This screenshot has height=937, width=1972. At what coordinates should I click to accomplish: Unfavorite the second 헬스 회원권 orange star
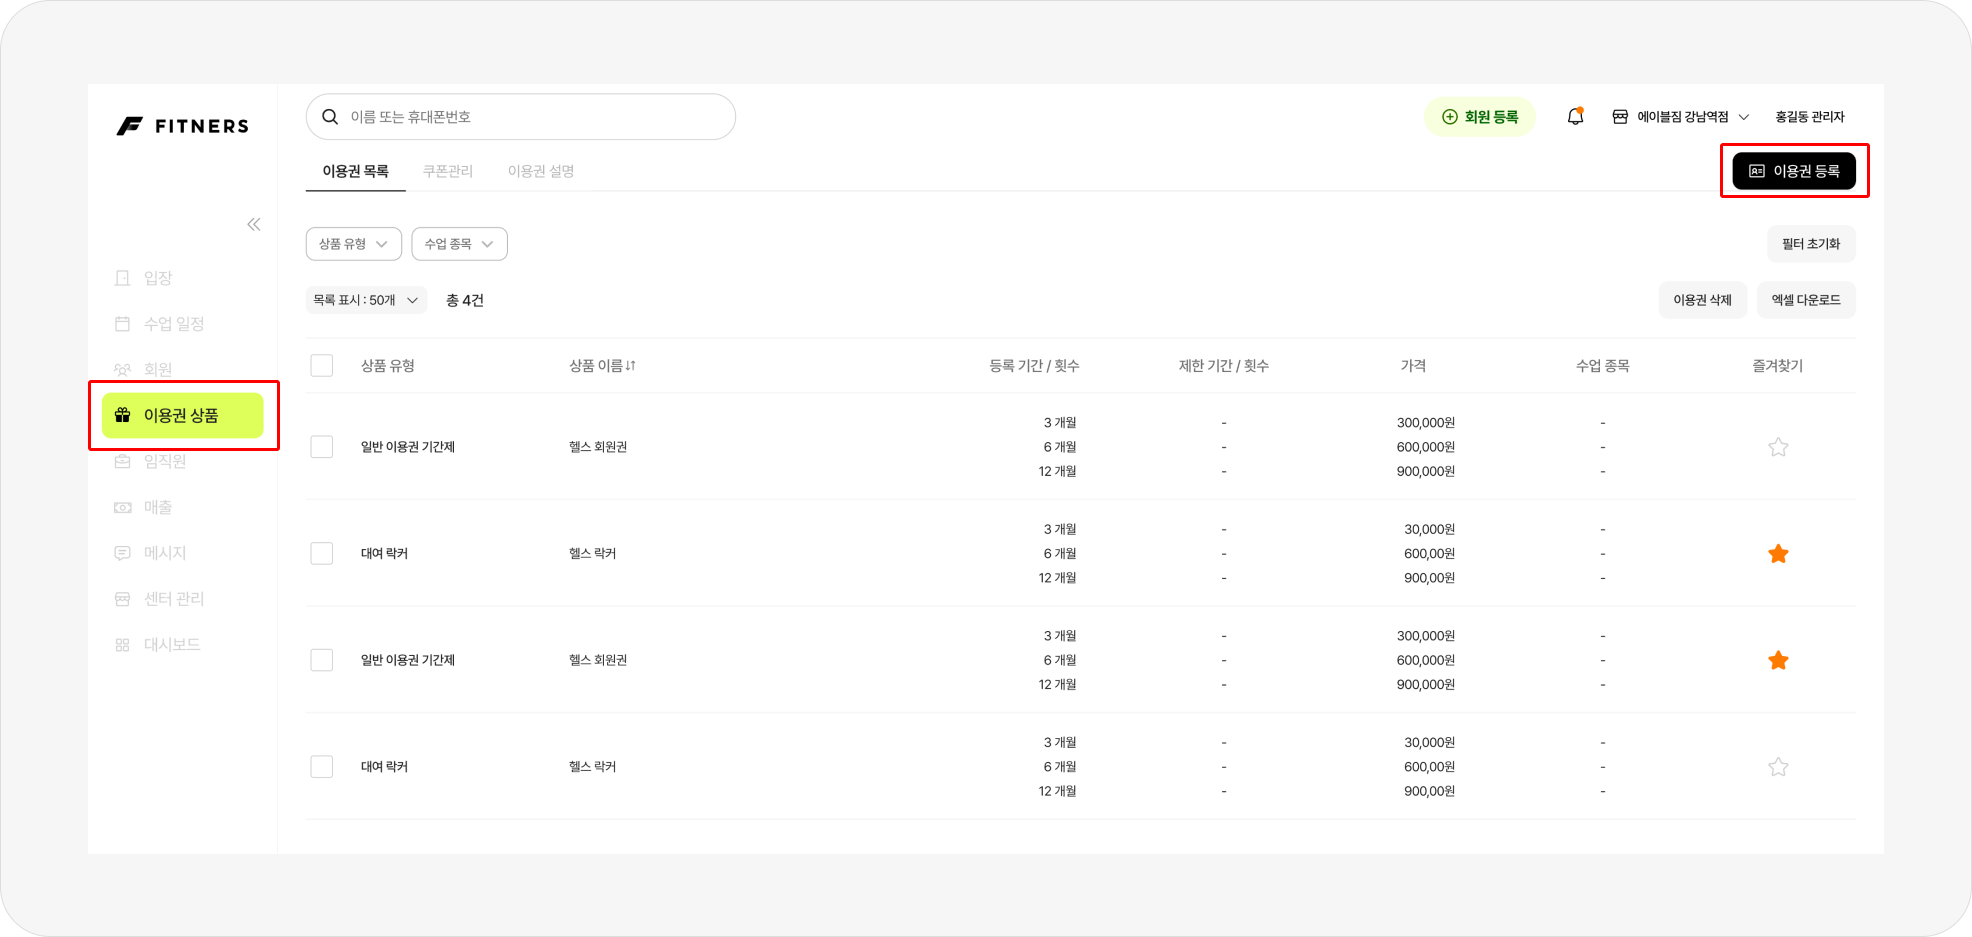[x=1778, y=660]
